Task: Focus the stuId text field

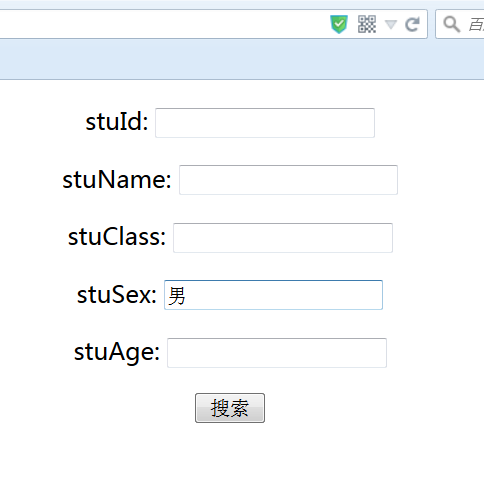Action: click(x=265, y=123)
